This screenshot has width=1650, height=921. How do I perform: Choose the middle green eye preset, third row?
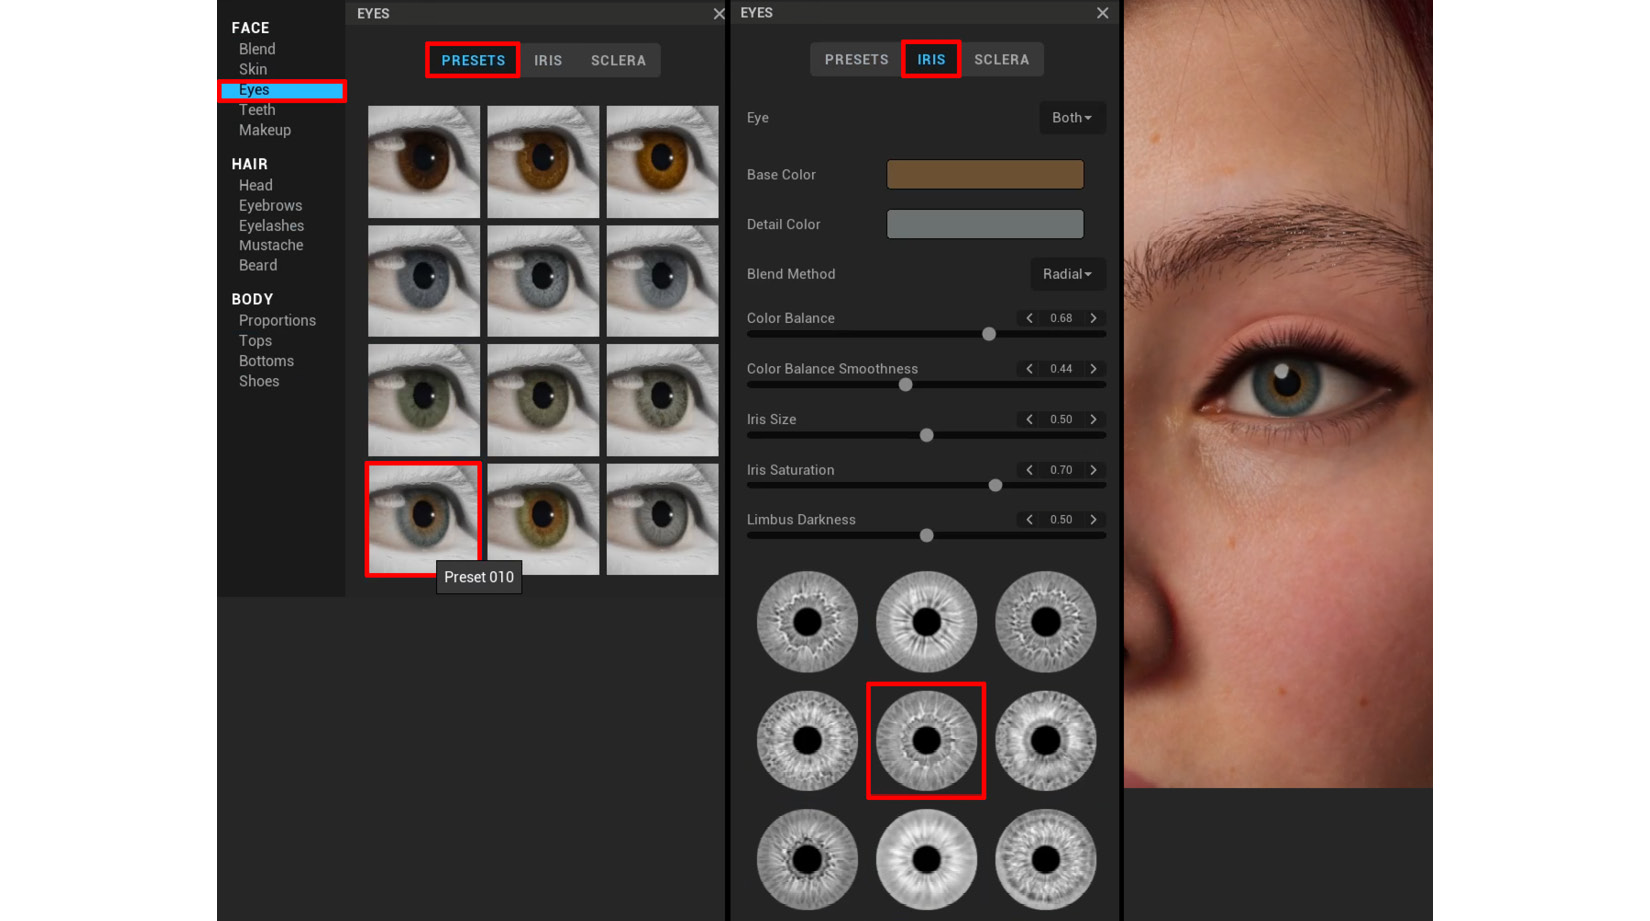pyautogui.click(x=543, y=400)
